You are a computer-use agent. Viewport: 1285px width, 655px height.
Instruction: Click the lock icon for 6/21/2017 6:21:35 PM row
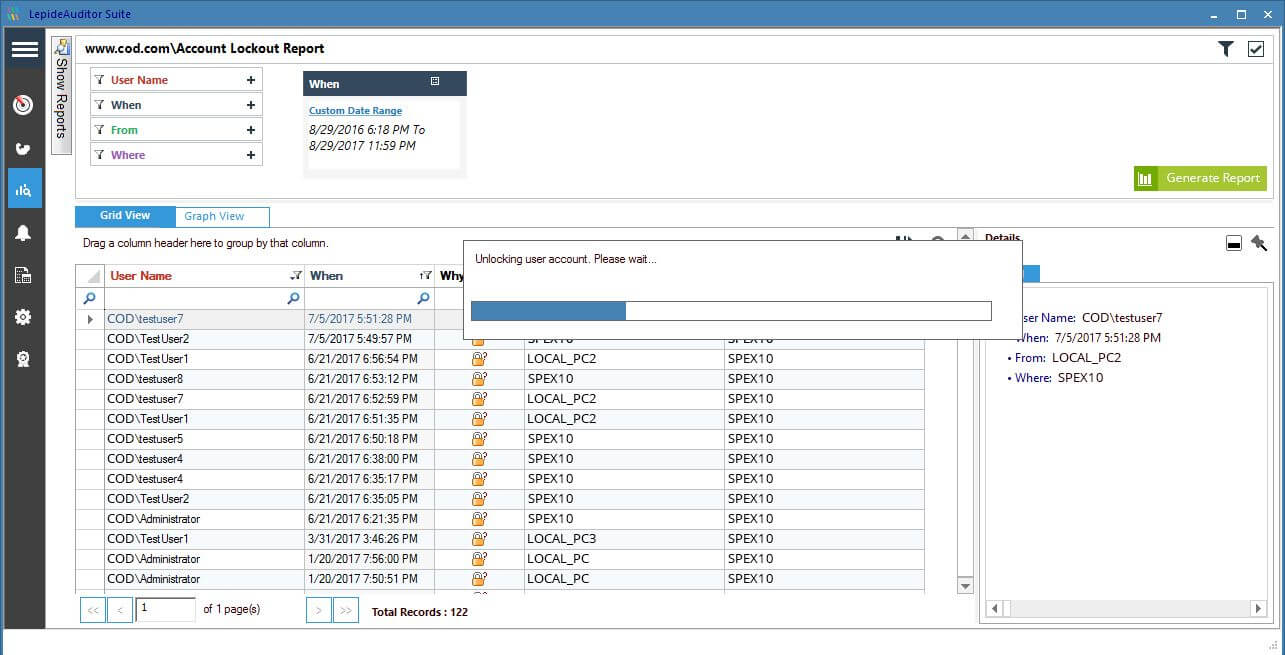click(x=479, y=519)
